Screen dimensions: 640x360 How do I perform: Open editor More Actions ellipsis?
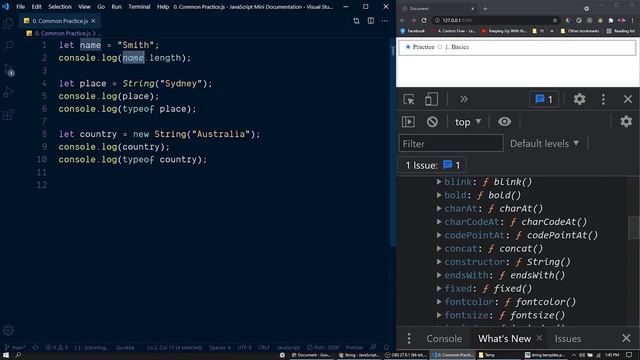tap(384, 21)
